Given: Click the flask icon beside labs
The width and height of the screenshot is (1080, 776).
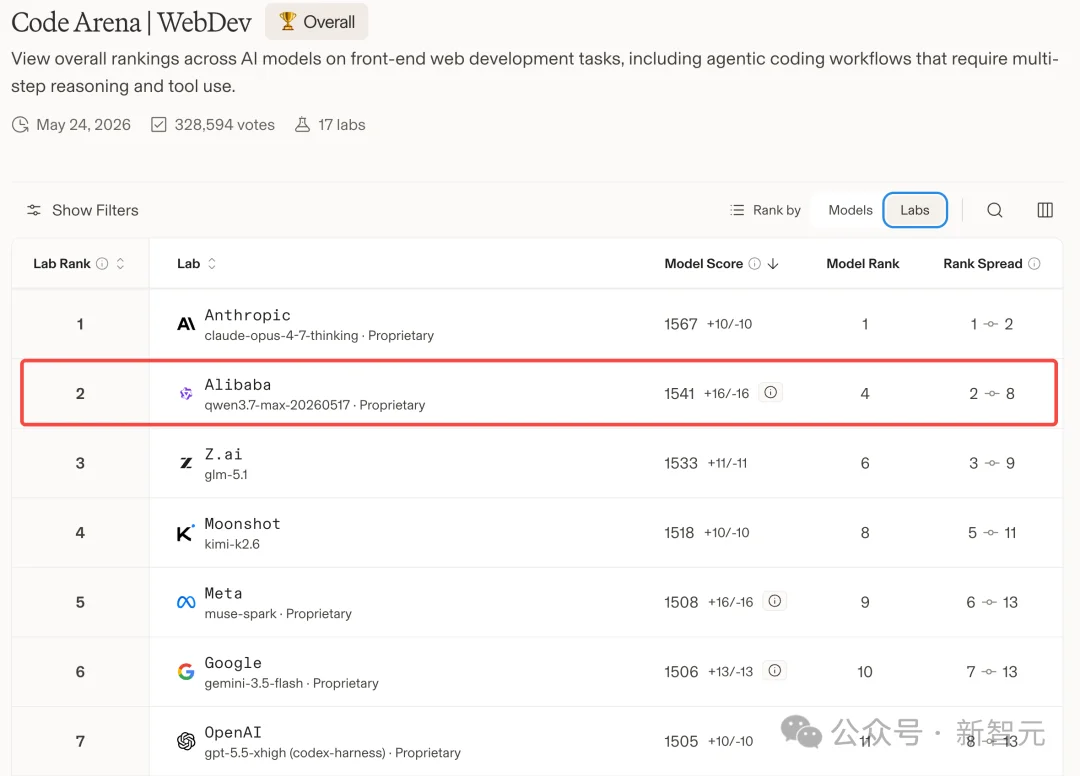Looking at the screenshot, I should coord(302,125).
